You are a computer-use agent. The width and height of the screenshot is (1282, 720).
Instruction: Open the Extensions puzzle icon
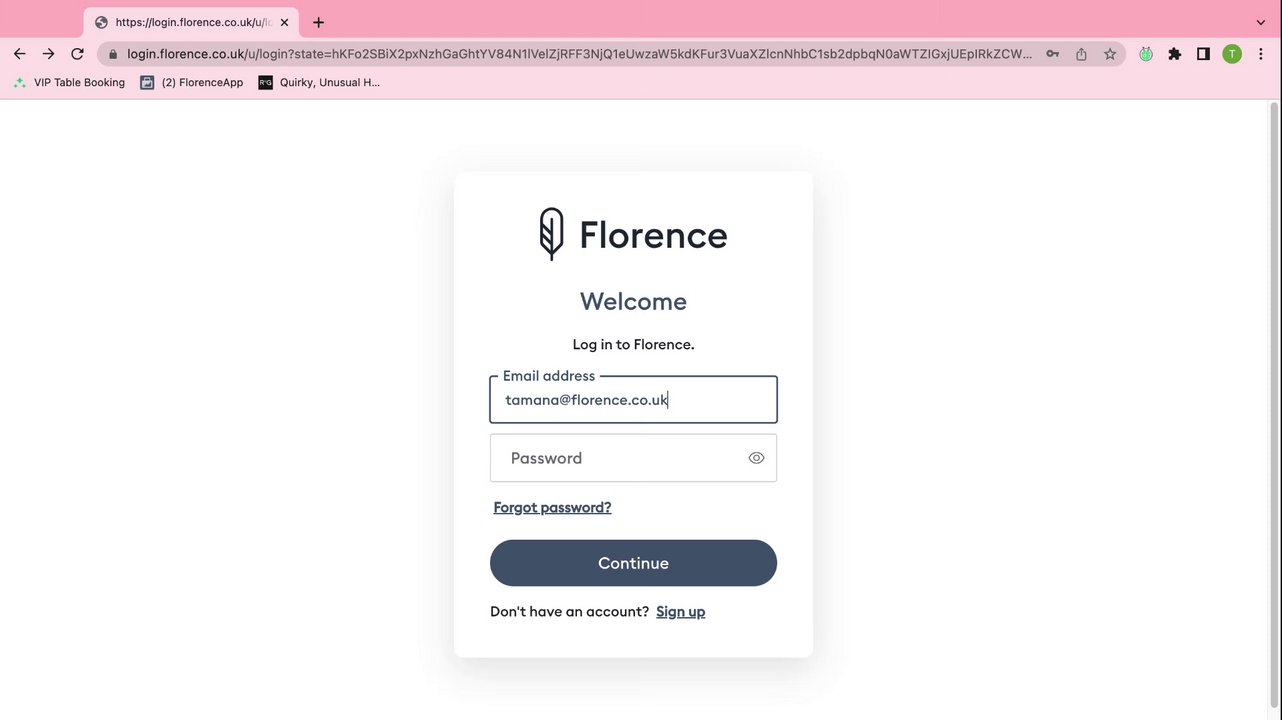tap(1175, 54)
